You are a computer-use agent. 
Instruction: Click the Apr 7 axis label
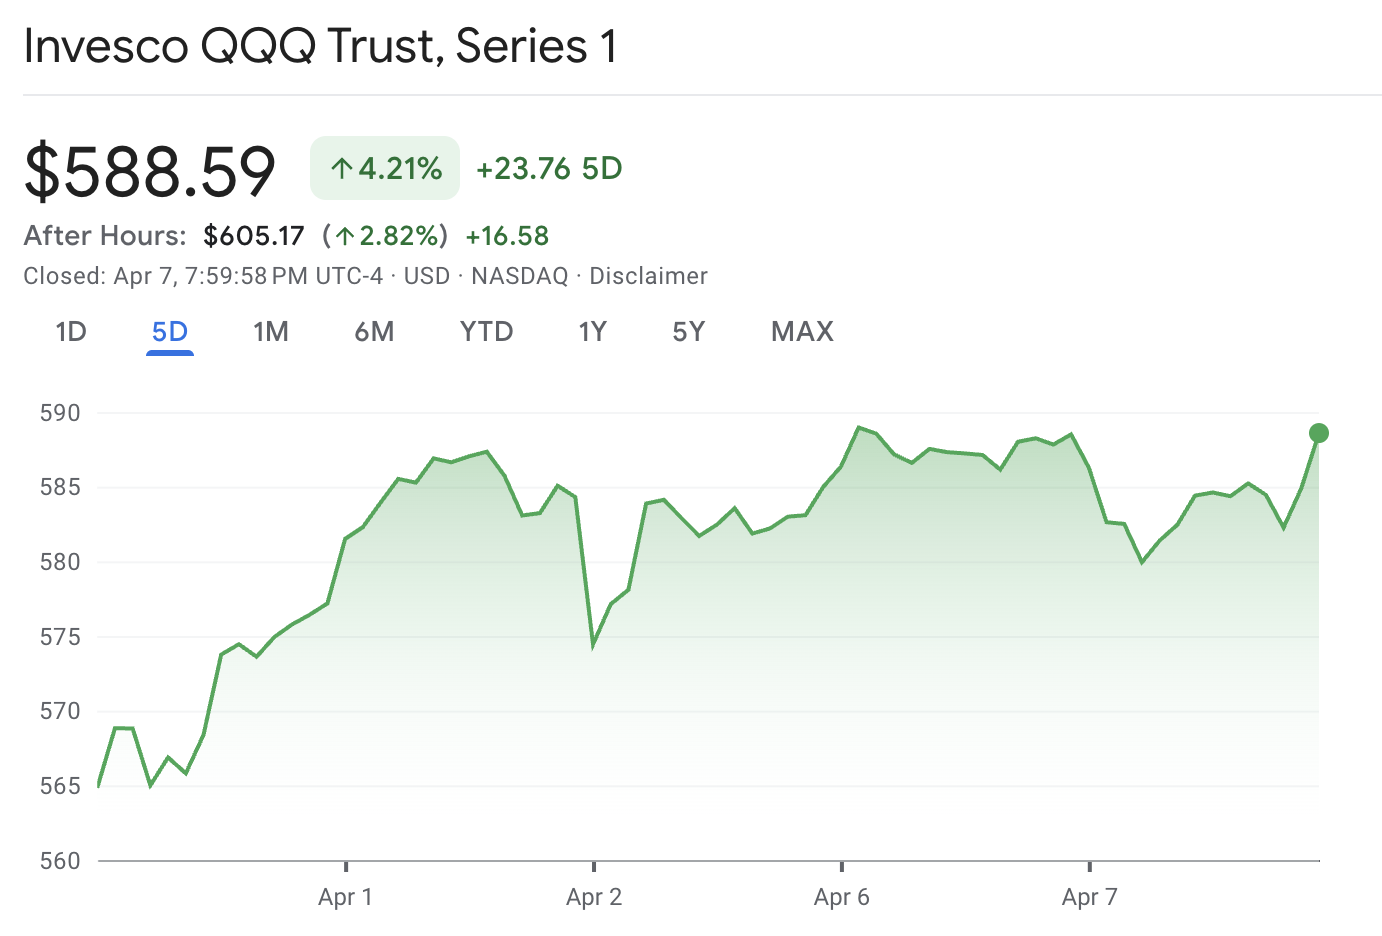1090,897
